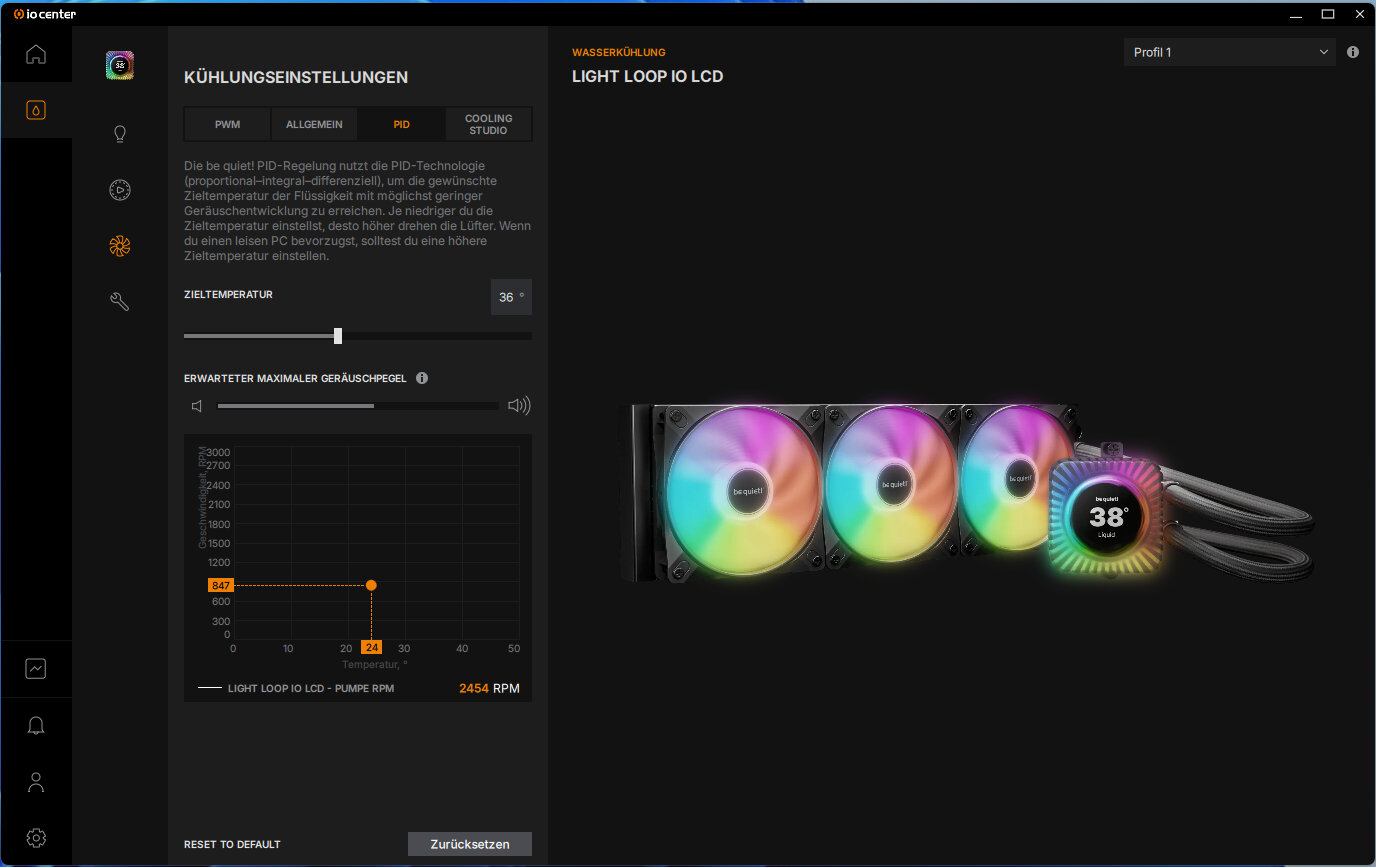Image resolution: width=1376 pixels, height=867 pixels.
Task: Click the KÜHLUNGSEINSTELLUNGEN heading
Action: 296,77
